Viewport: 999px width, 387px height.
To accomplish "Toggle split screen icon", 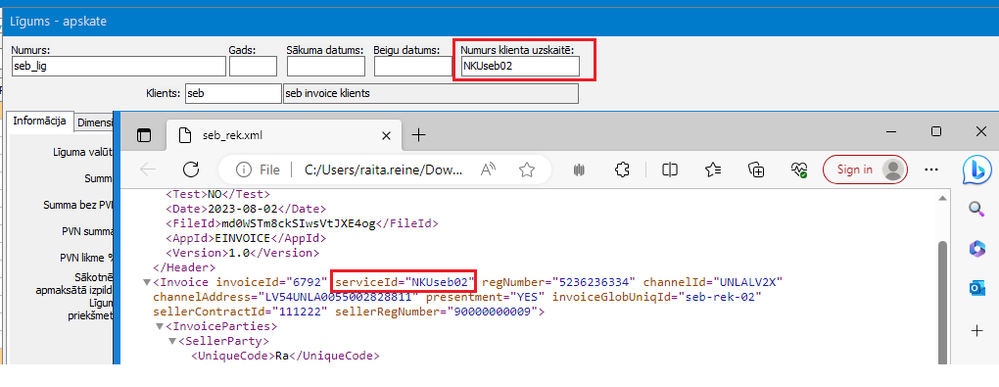I will (x=670, y=170).
